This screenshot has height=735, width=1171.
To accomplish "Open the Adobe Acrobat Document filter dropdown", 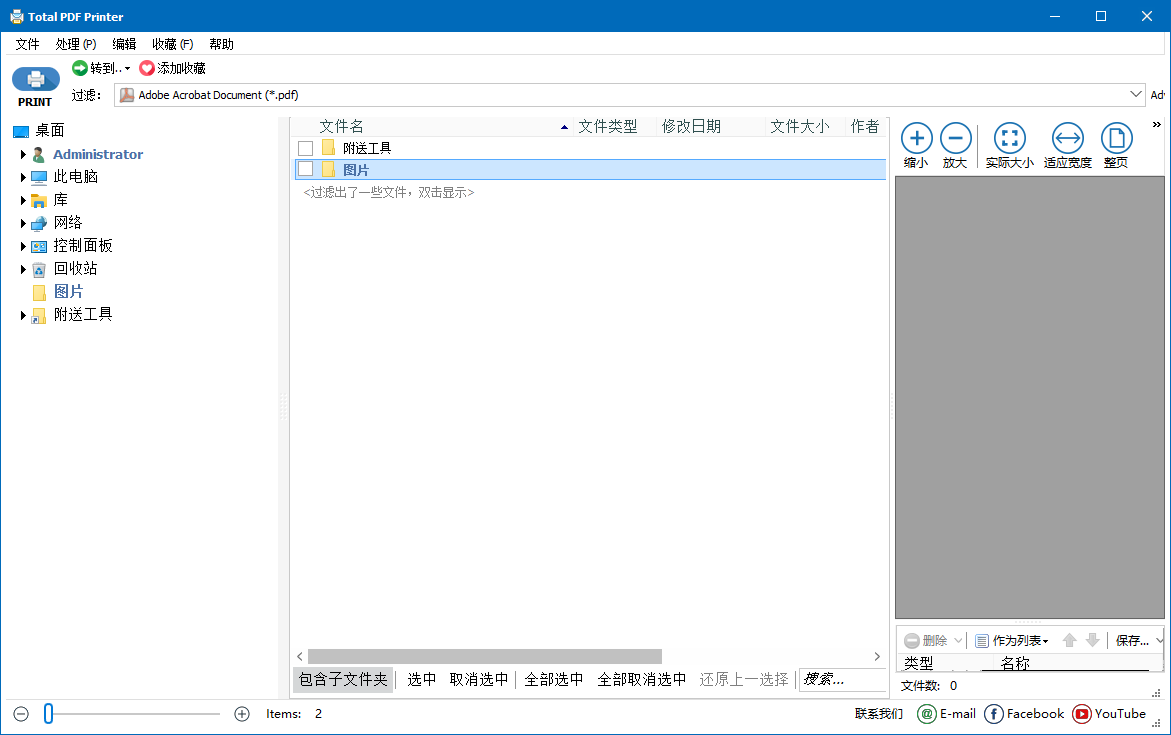I will point(1138,94).
